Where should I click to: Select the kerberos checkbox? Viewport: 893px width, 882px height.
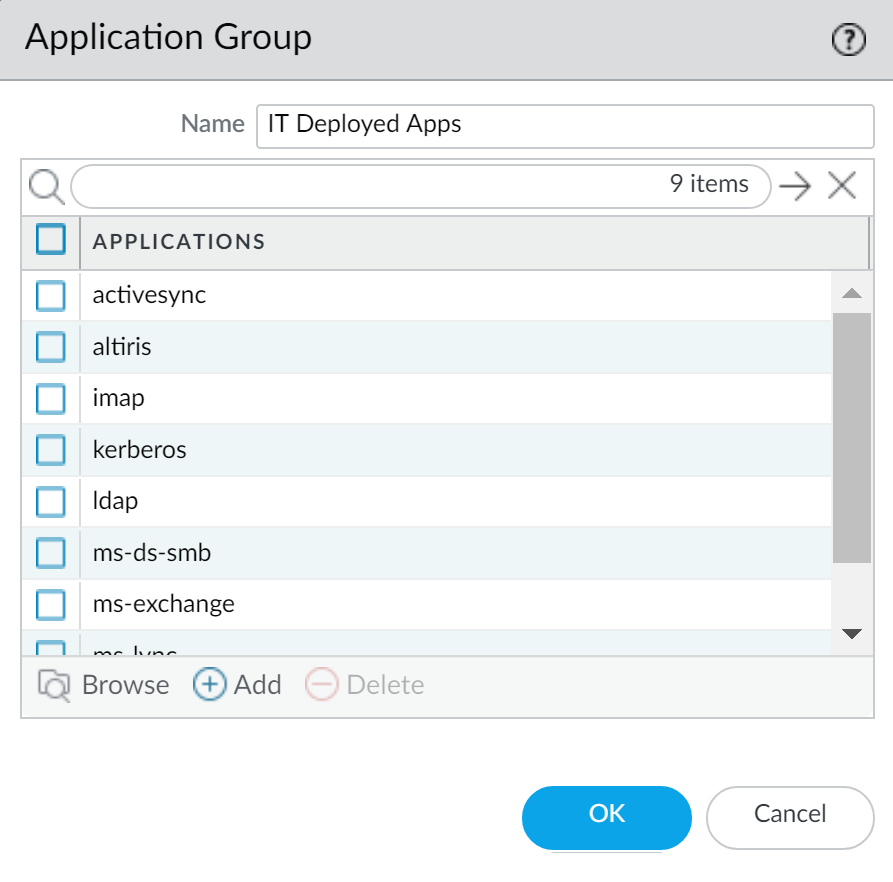point(51,450)
